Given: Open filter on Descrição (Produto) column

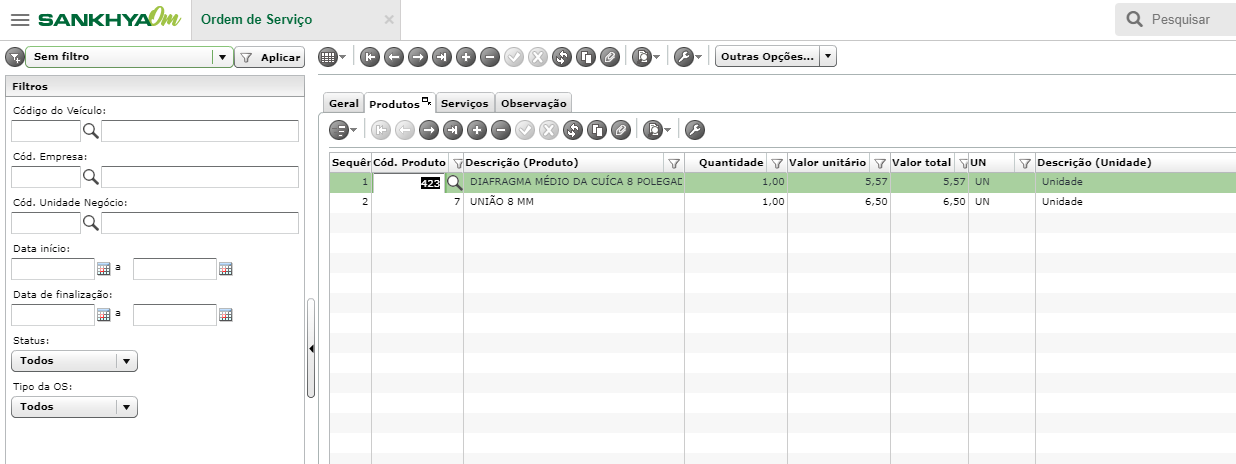Looking at the screenshot, I should [x=673, y=163].
